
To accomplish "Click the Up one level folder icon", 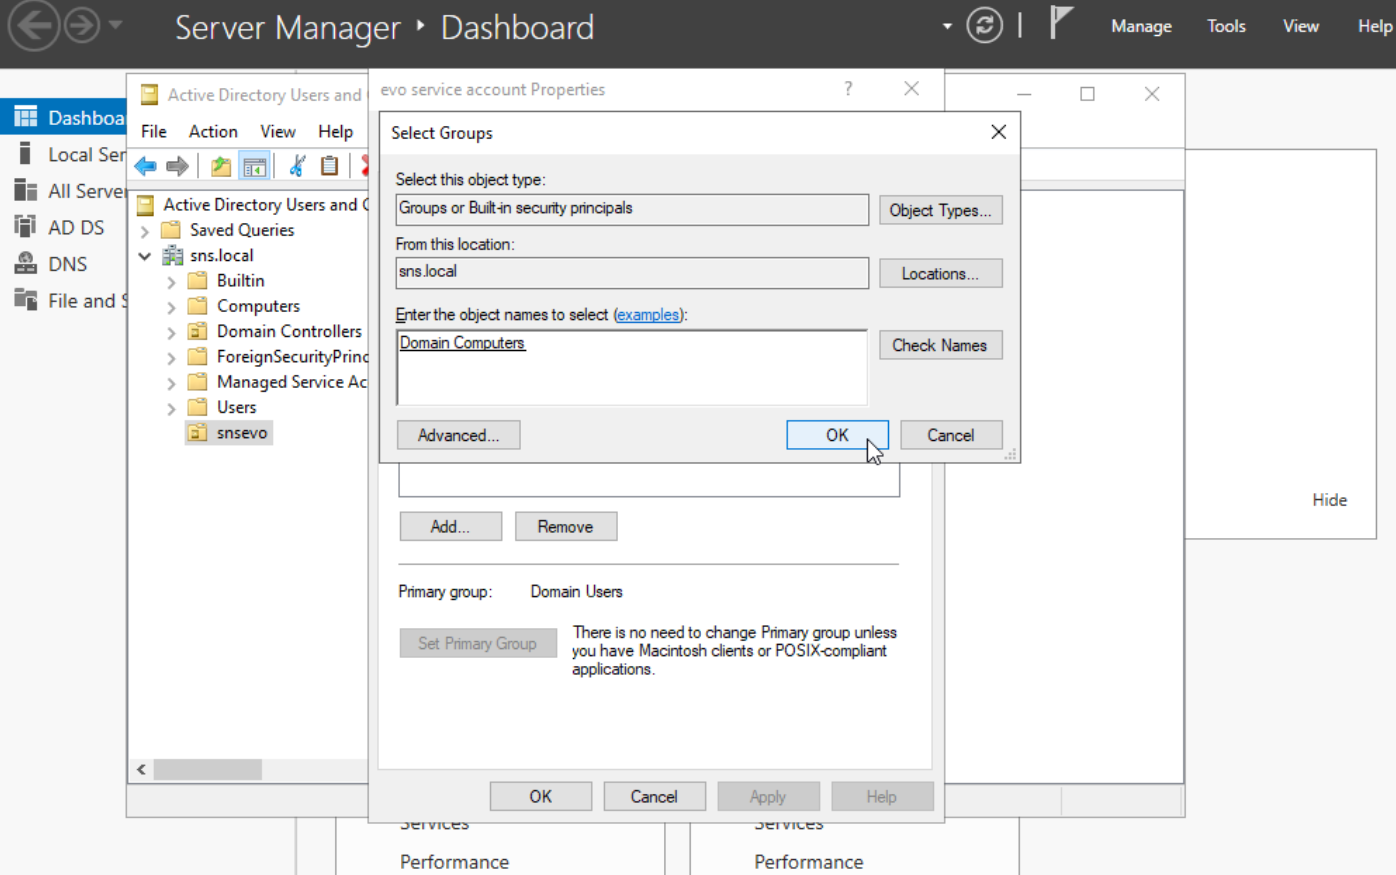I will (221, 166).
